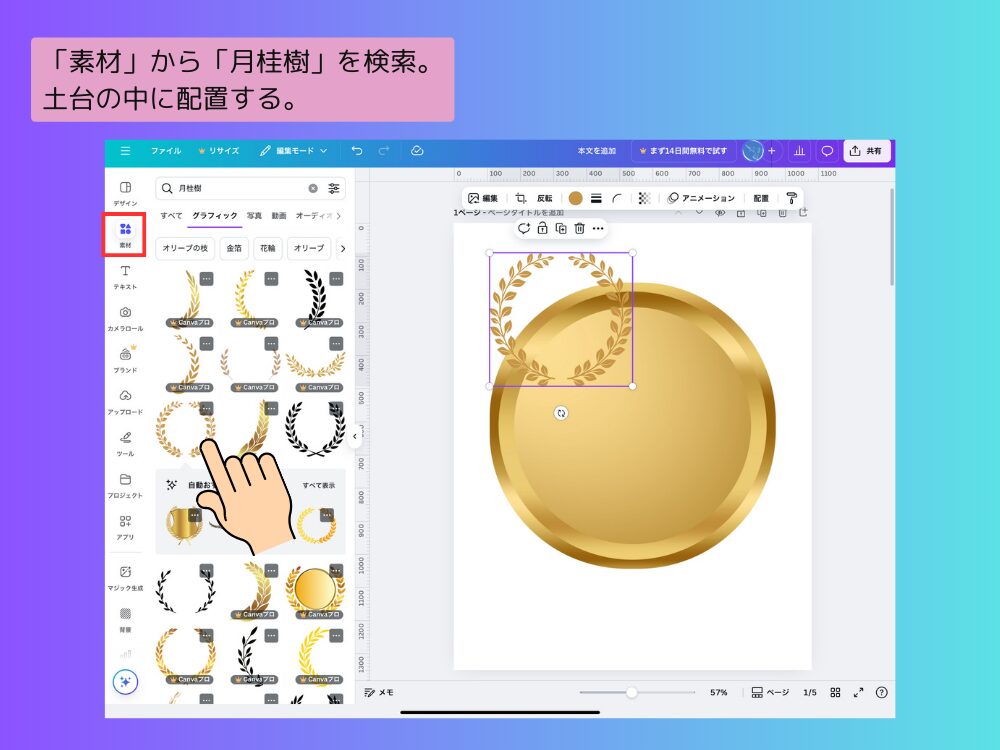The image size is (1000, 750).
Task: Open more options with the ellipsis above wreath
Action: click(597, 229)
